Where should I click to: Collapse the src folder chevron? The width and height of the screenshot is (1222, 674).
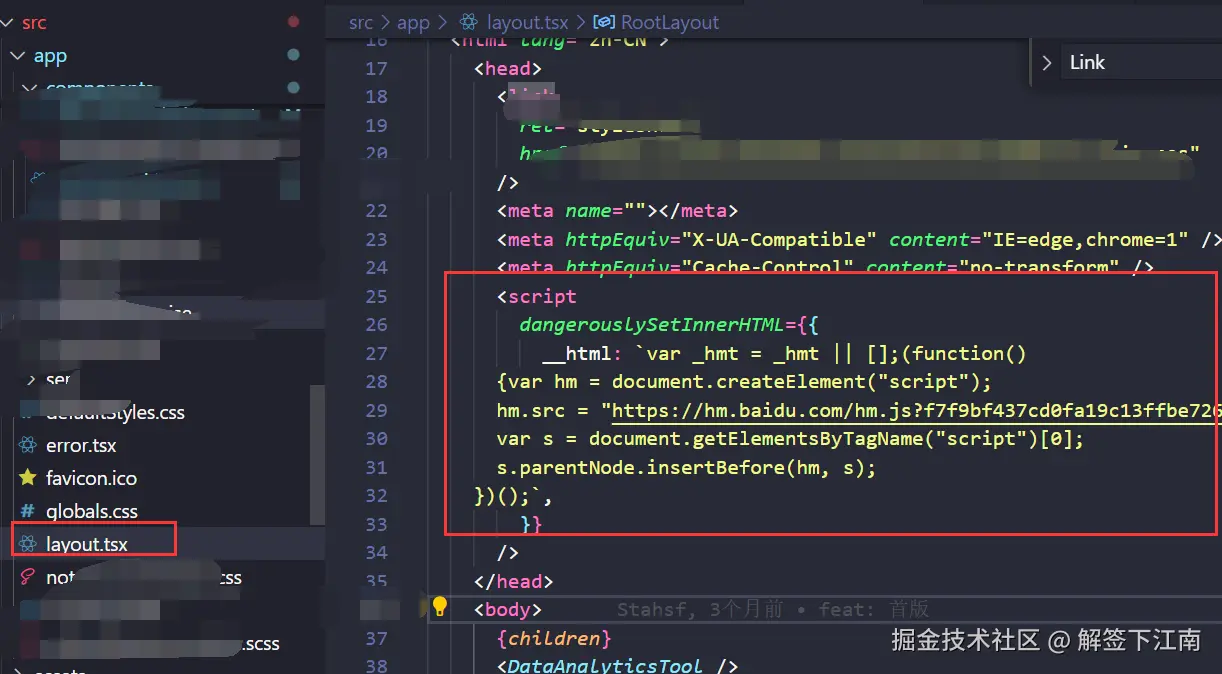pyautogui.click(x=9, y=22)
